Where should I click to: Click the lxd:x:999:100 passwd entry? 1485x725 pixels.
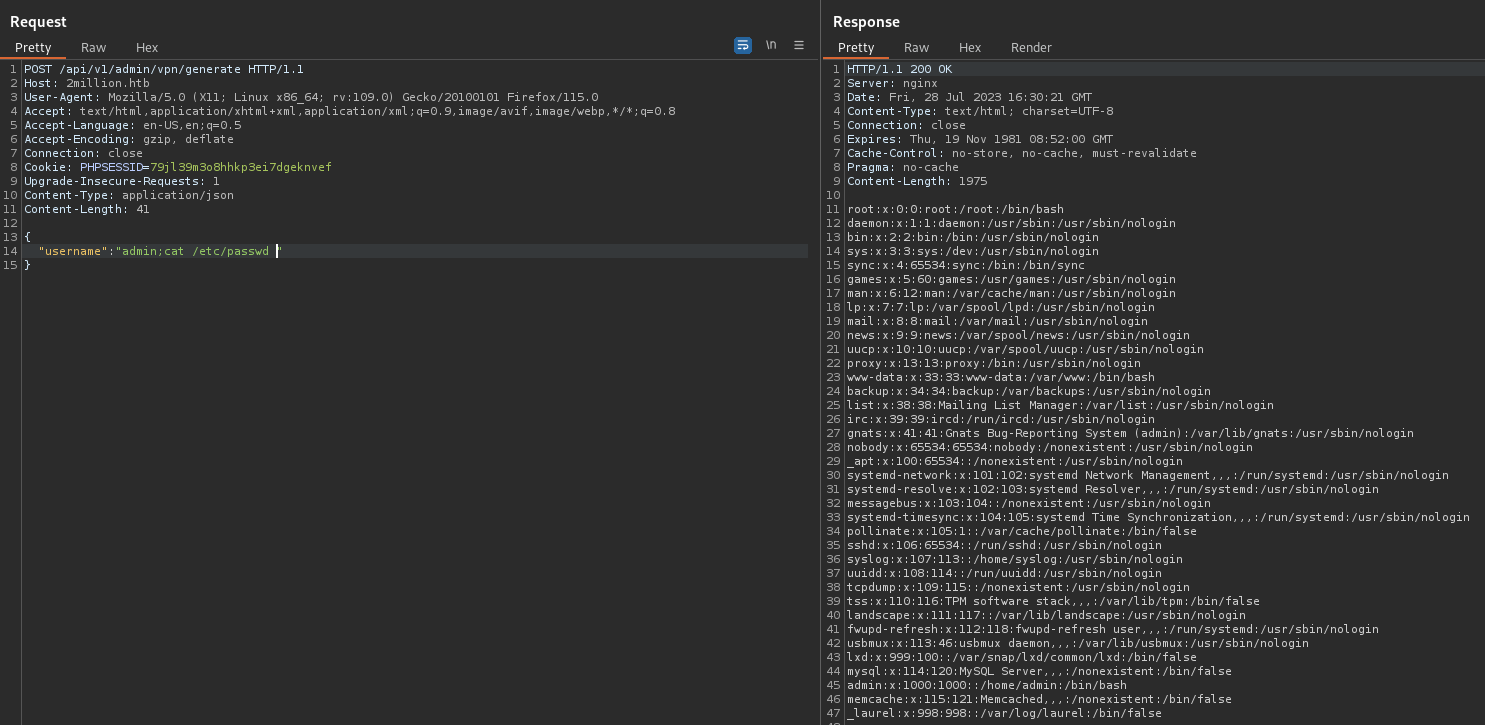coord(1022,657)
